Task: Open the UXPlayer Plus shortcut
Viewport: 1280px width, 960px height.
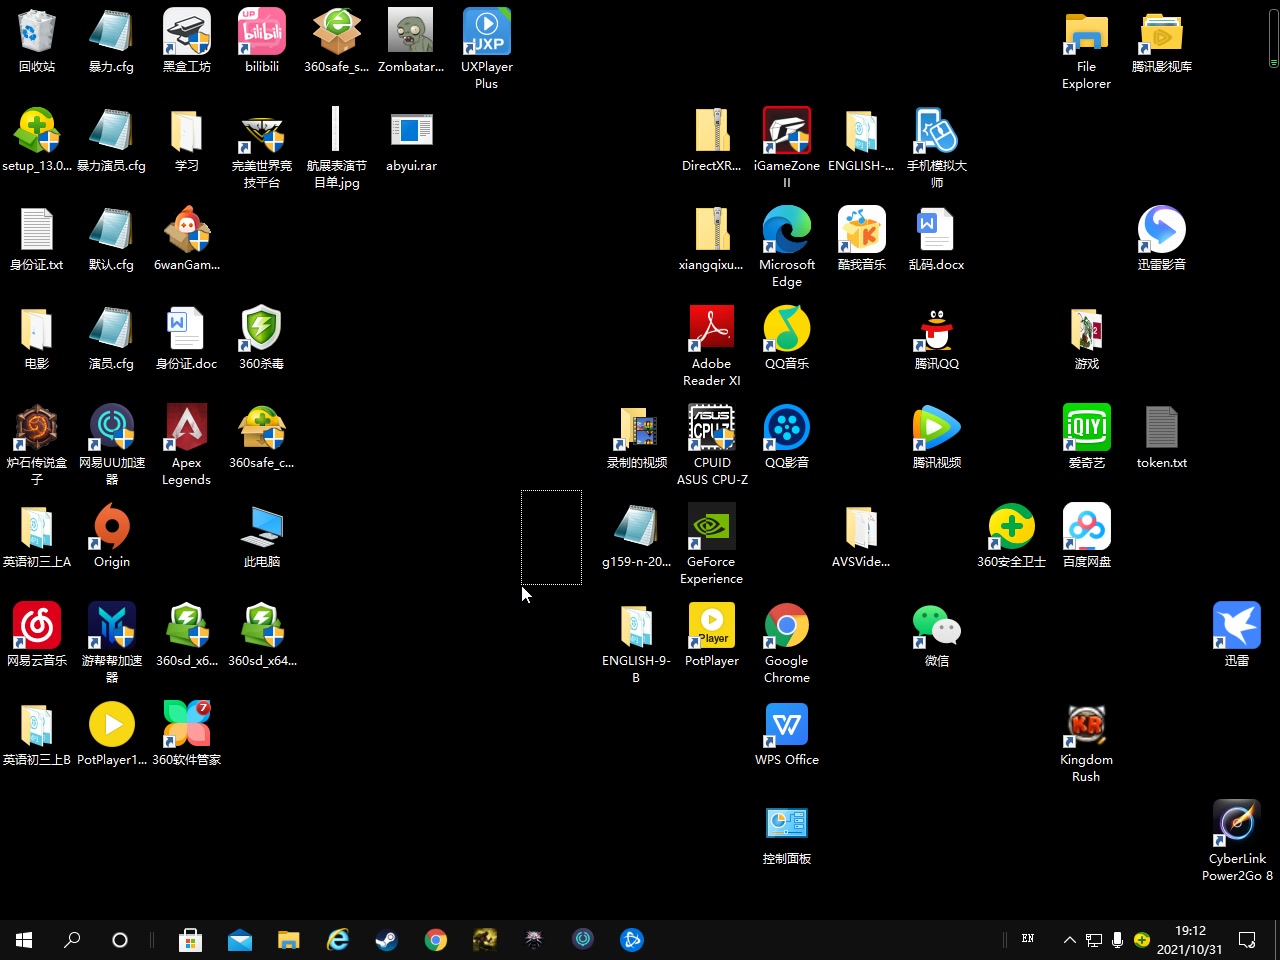Action: (x=487, y=48)
